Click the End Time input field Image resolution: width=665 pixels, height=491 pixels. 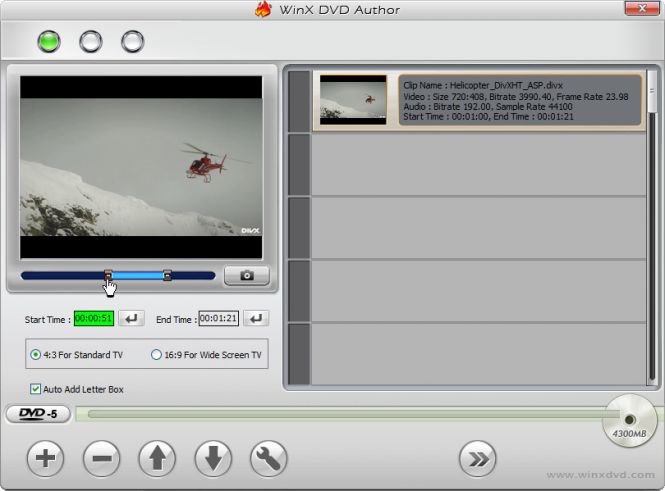[218, 319]
